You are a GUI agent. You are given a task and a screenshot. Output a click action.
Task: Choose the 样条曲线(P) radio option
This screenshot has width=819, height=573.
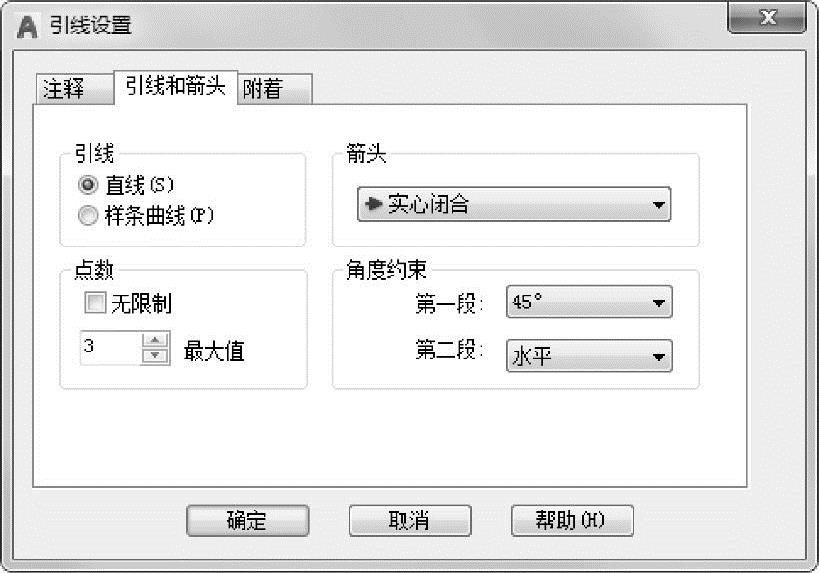click(x=87, y=215)
